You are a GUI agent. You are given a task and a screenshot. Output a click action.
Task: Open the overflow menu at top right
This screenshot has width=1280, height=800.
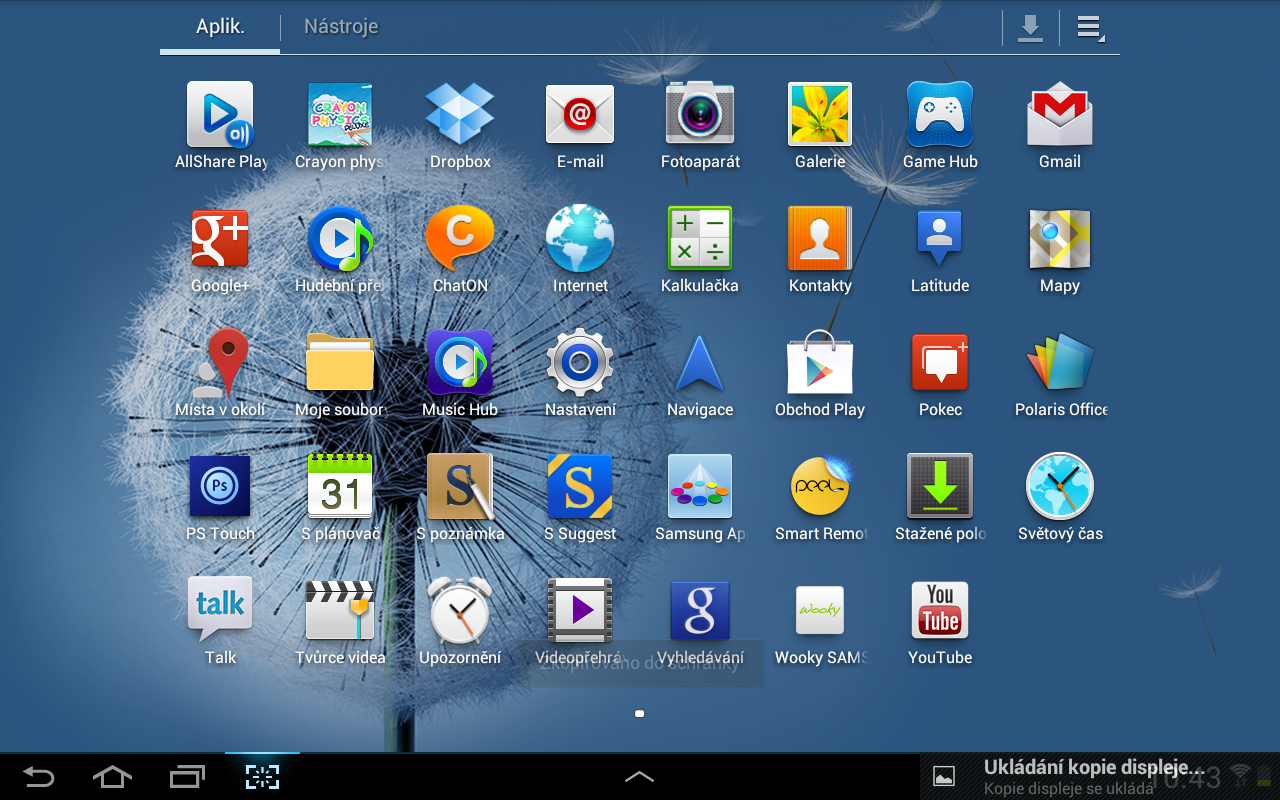1089,28
